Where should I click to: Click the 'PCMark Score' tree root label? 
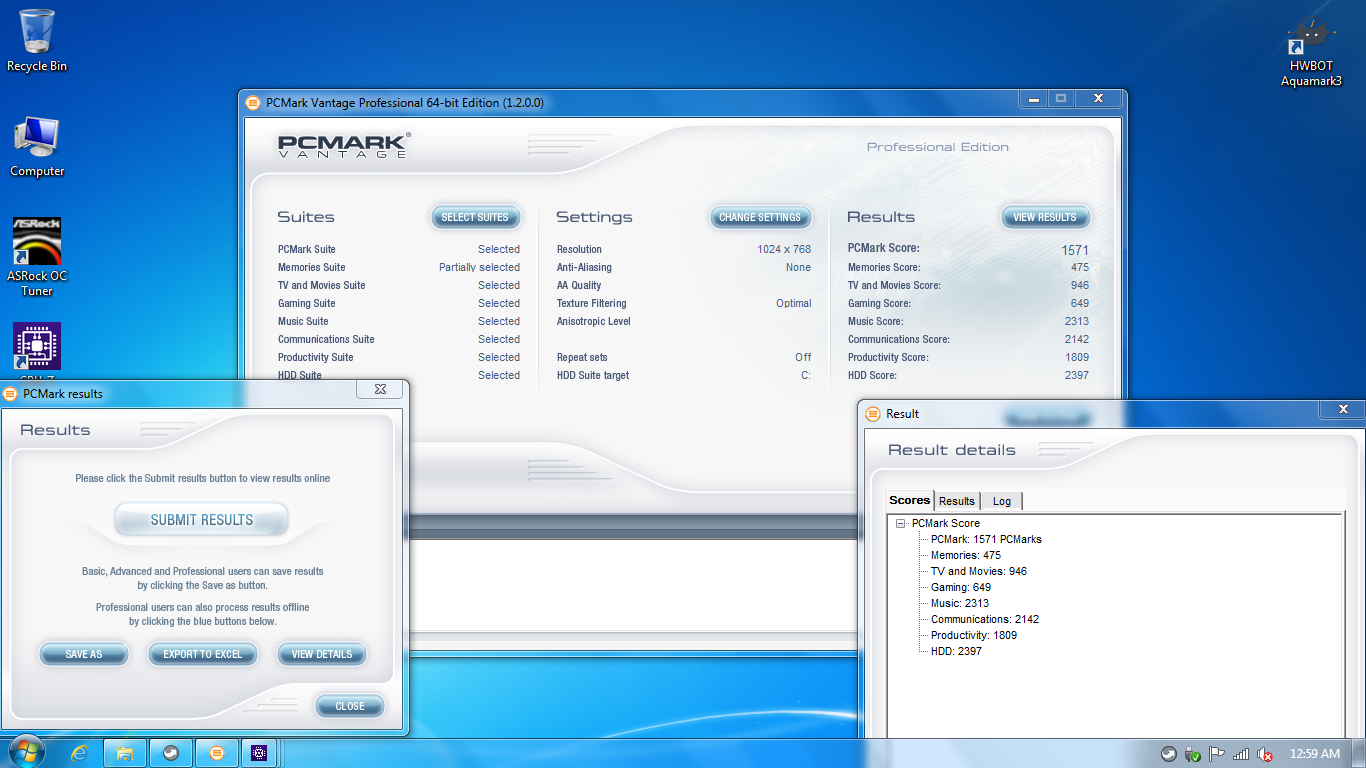click(x=946, y=523)
